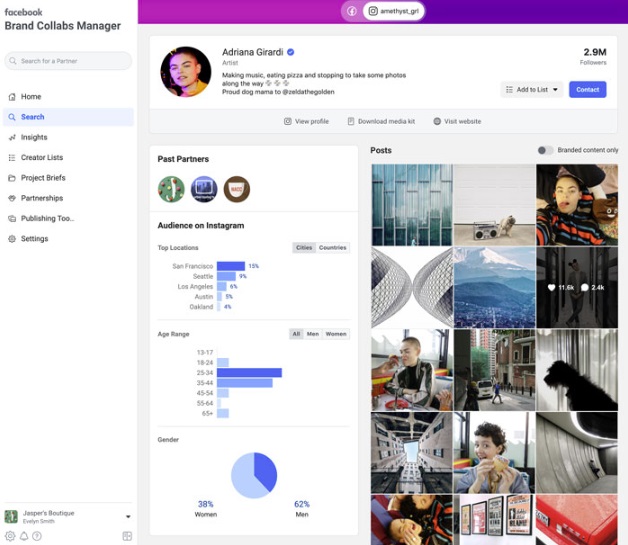Select the amethyst_grl Instagram account pill
This screenshot has width=628, height=545.
(393, 11)
